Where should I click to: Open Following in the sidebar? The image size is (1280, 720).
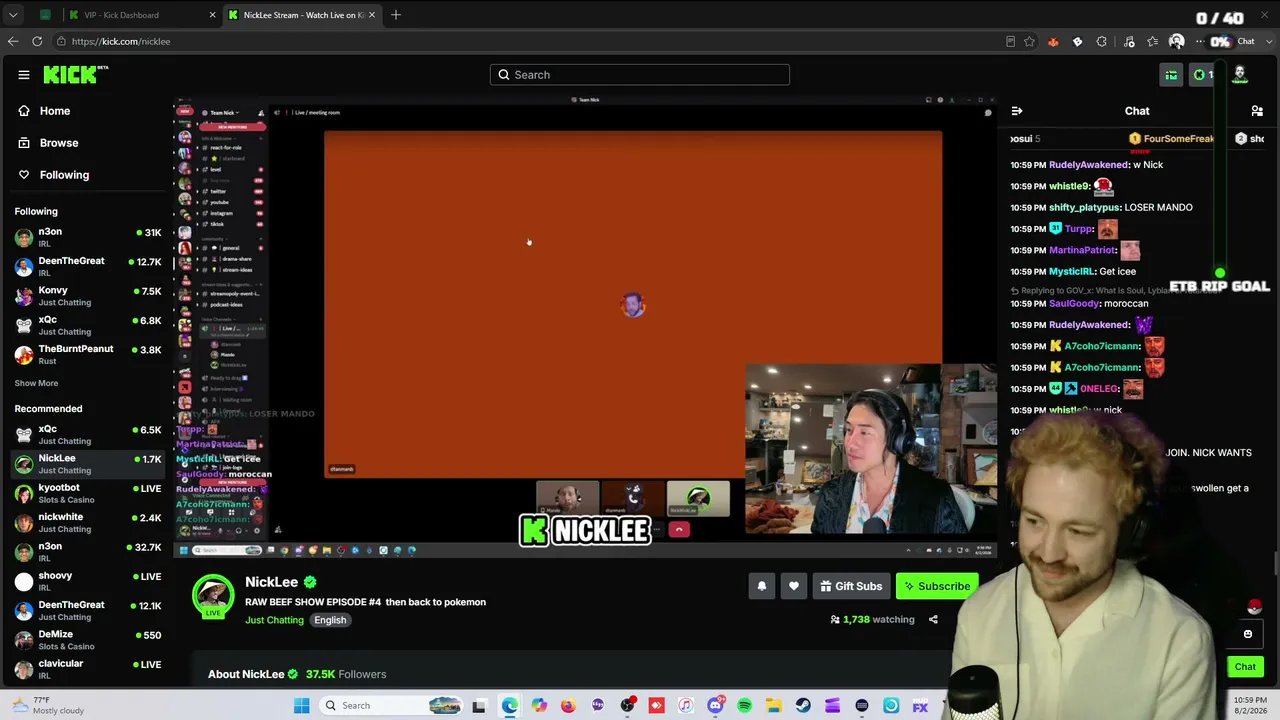click(64, 175)
